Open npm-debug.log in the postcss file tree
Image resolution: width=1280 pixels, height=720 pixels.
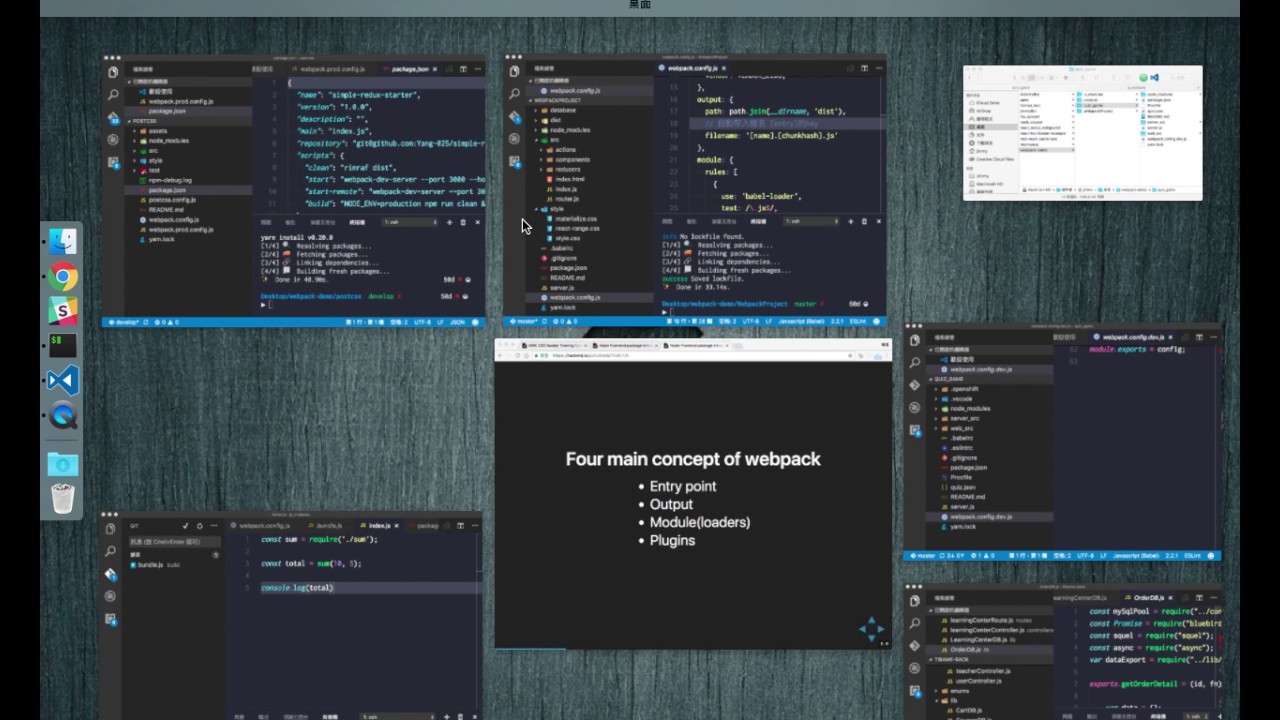pos(170,181)
